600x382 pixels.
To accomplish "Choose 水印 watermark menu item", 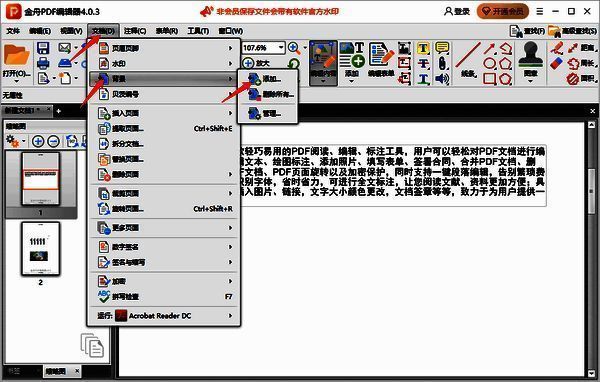I will point(165,64).
